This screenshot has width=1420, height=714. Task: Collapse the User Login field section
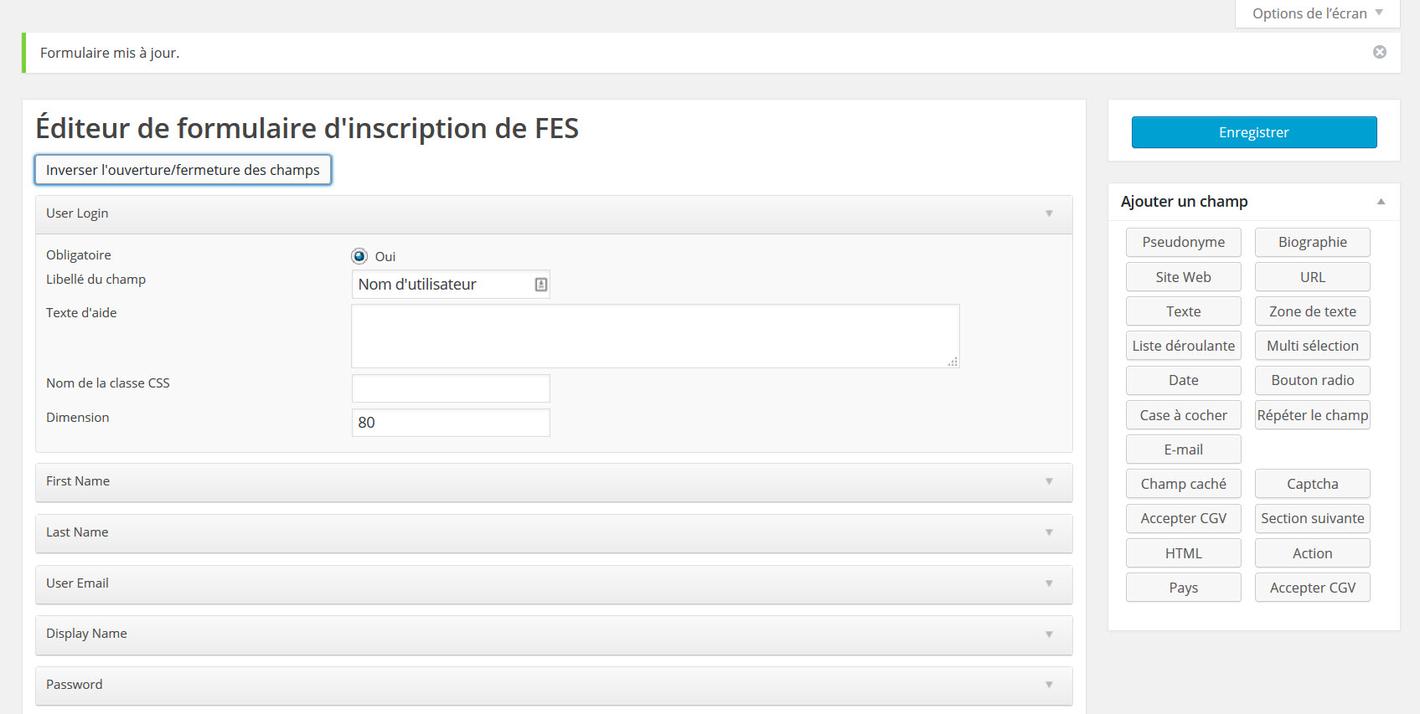pos(1049,213)
